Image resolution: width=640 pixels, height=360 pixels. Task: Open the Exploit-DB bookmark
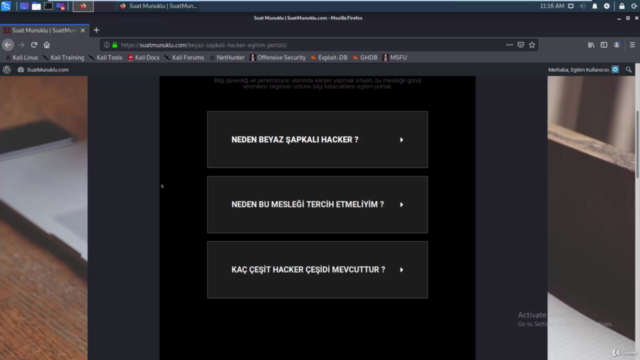click(329, 58)
